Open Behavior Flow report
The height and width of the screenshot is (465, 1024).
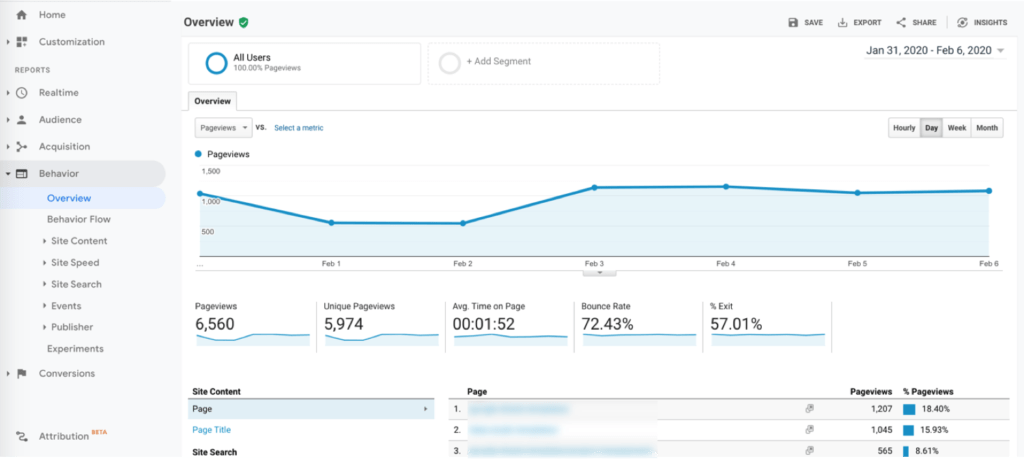(79, 219)
